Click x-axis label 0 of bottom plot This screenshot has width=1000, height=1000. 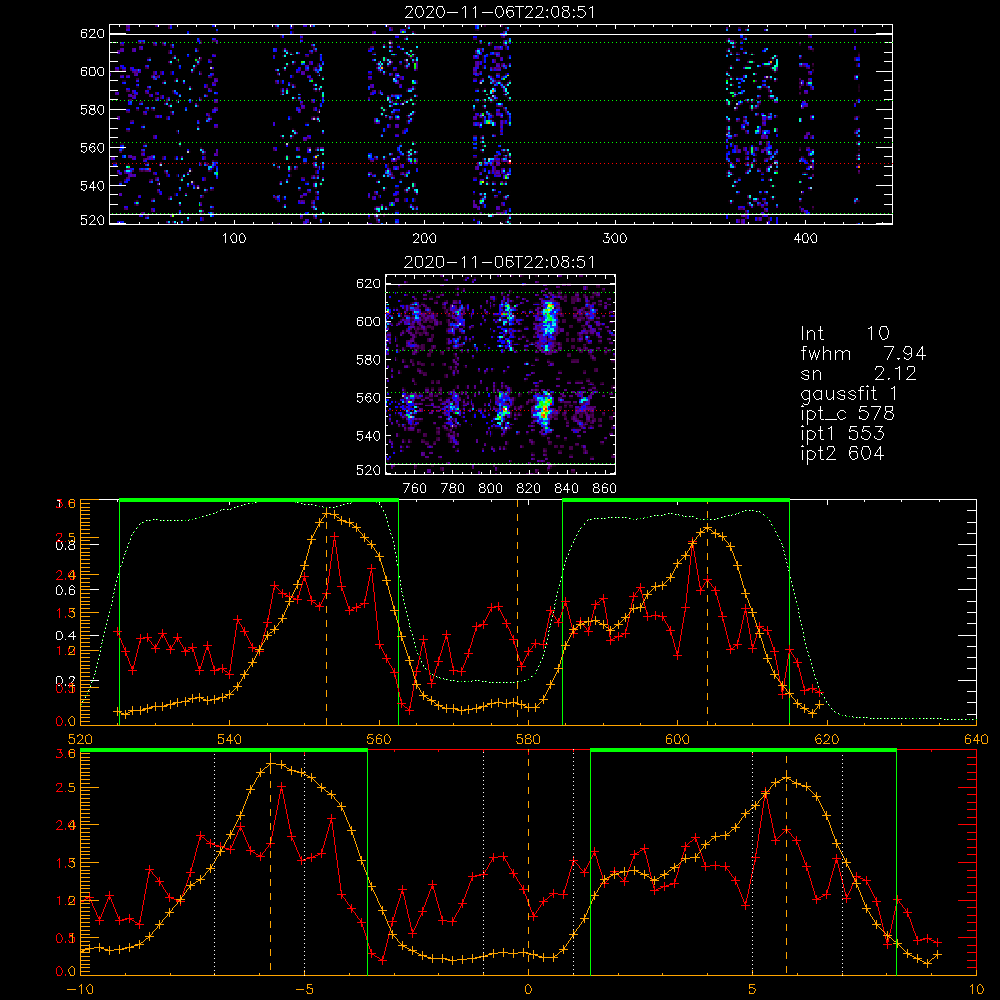tap(528, 989)
